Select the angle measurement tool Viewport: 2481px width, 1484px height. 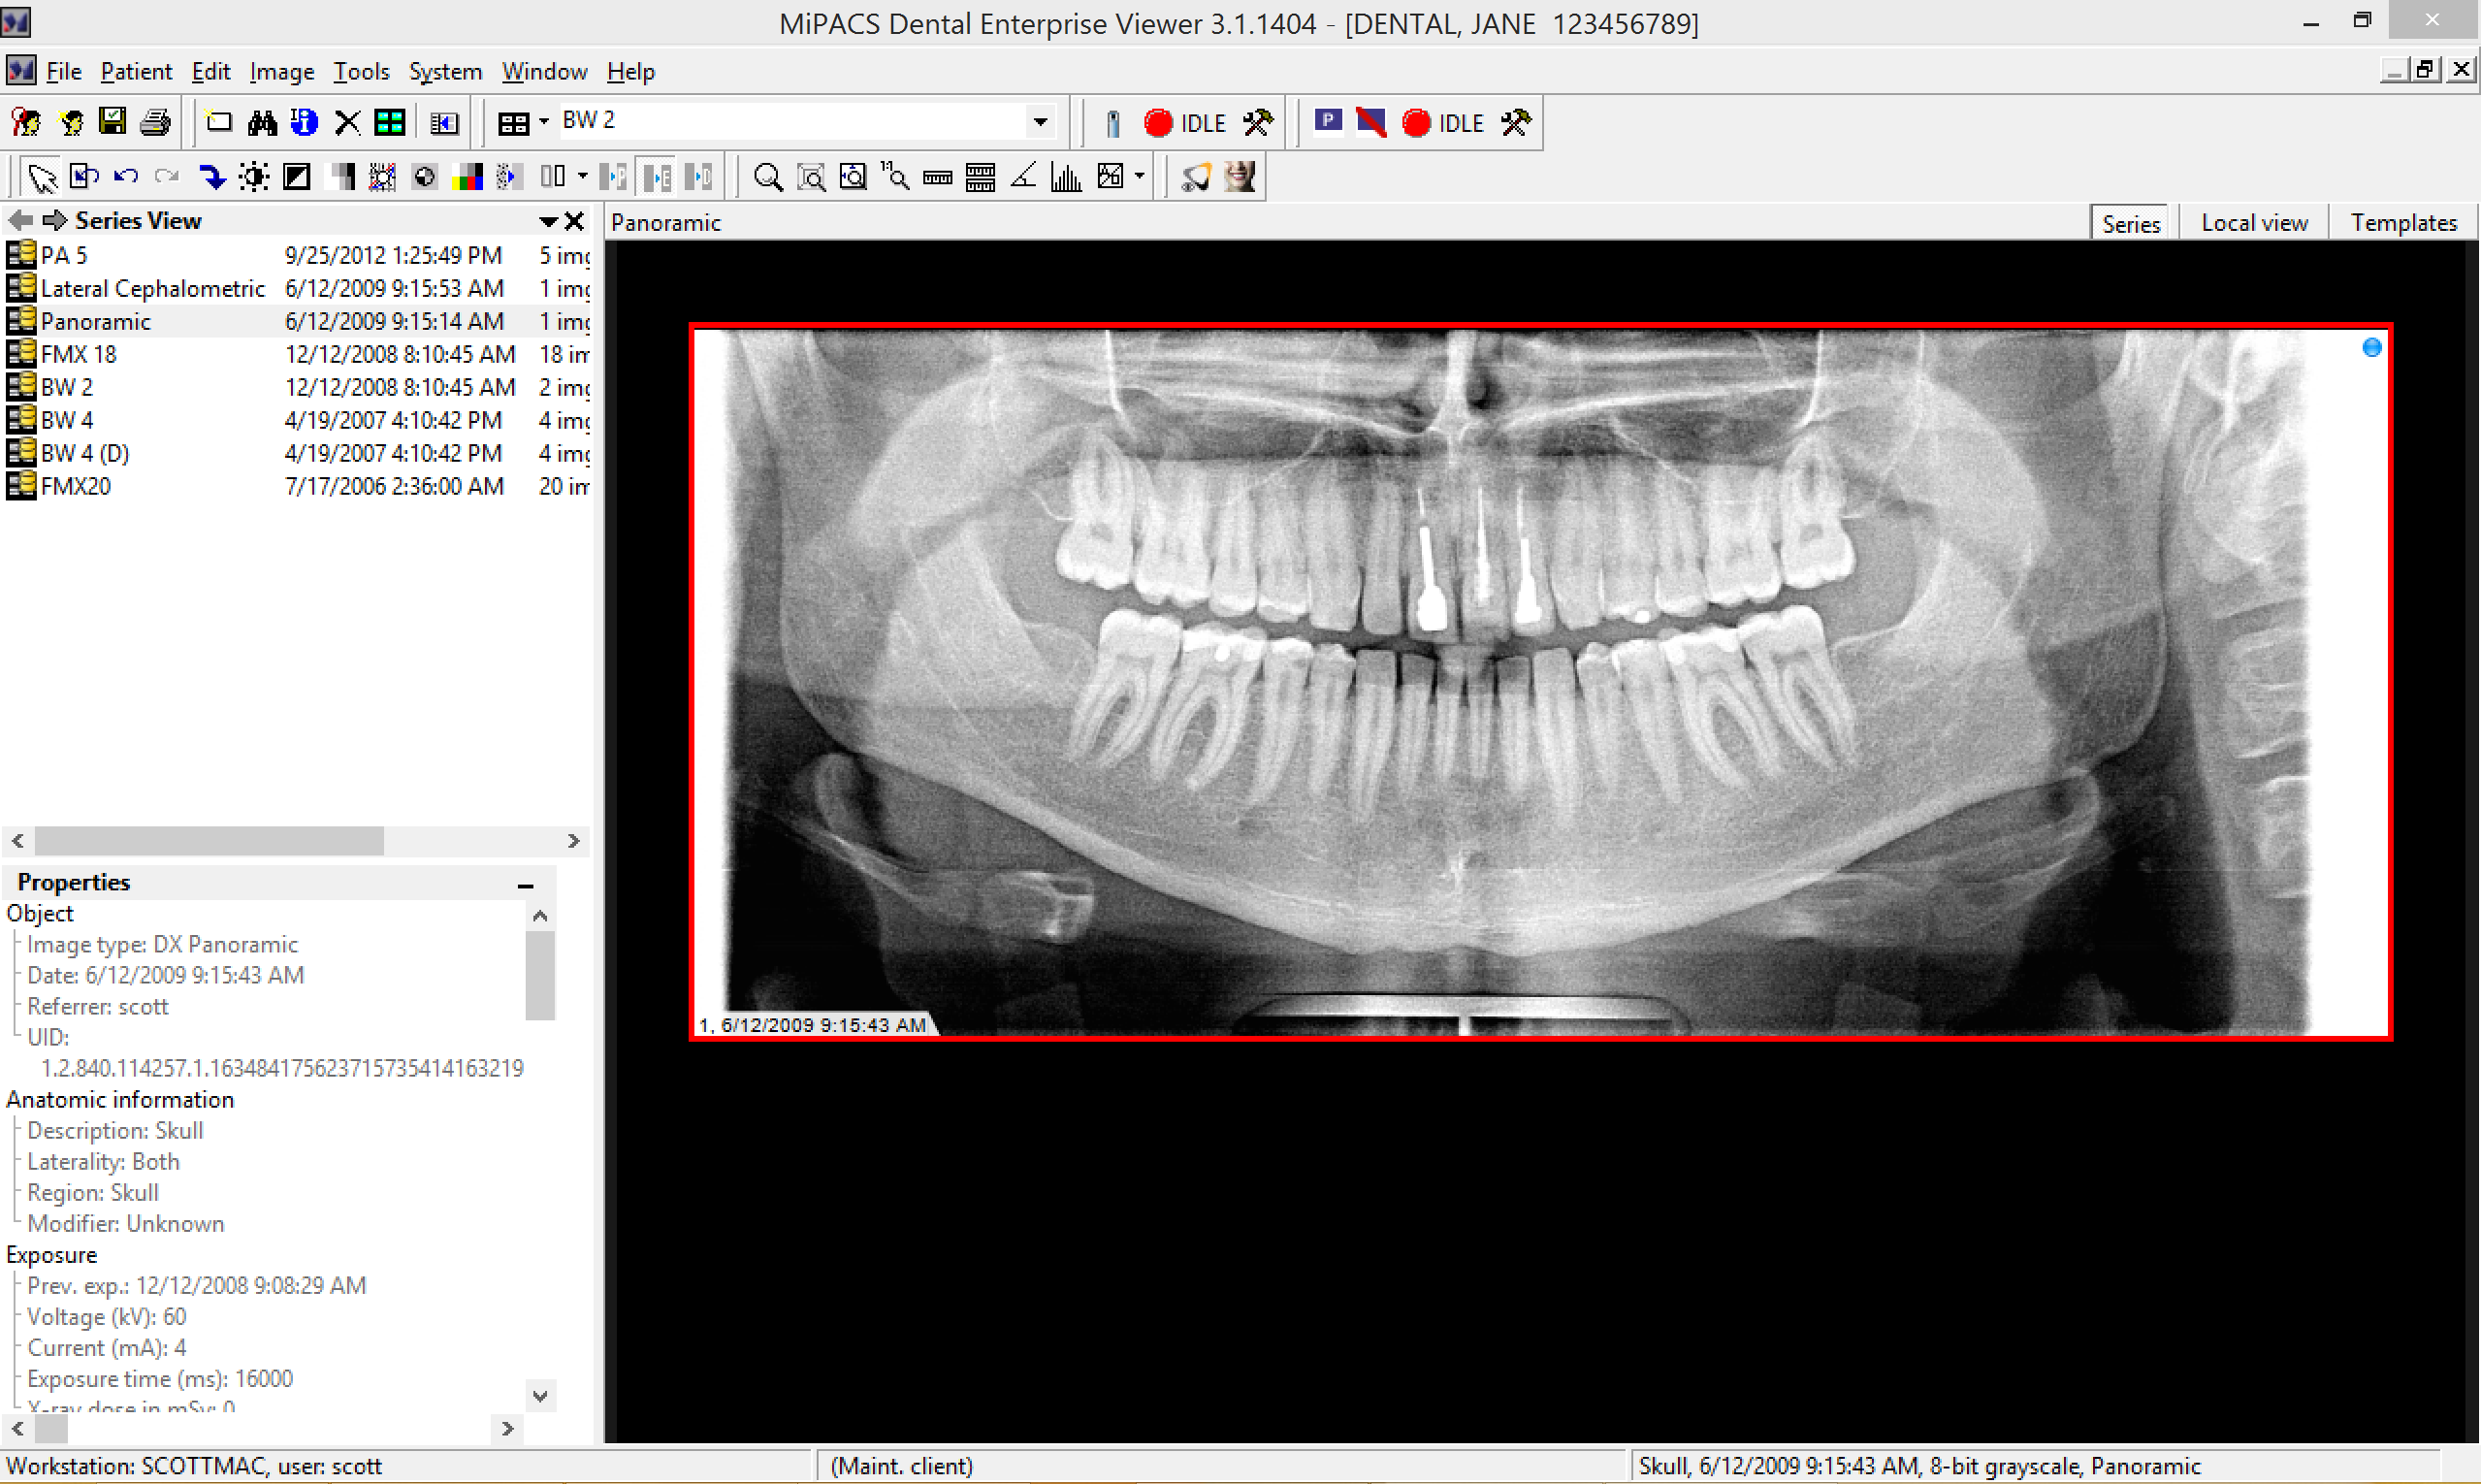point(1023,177)
